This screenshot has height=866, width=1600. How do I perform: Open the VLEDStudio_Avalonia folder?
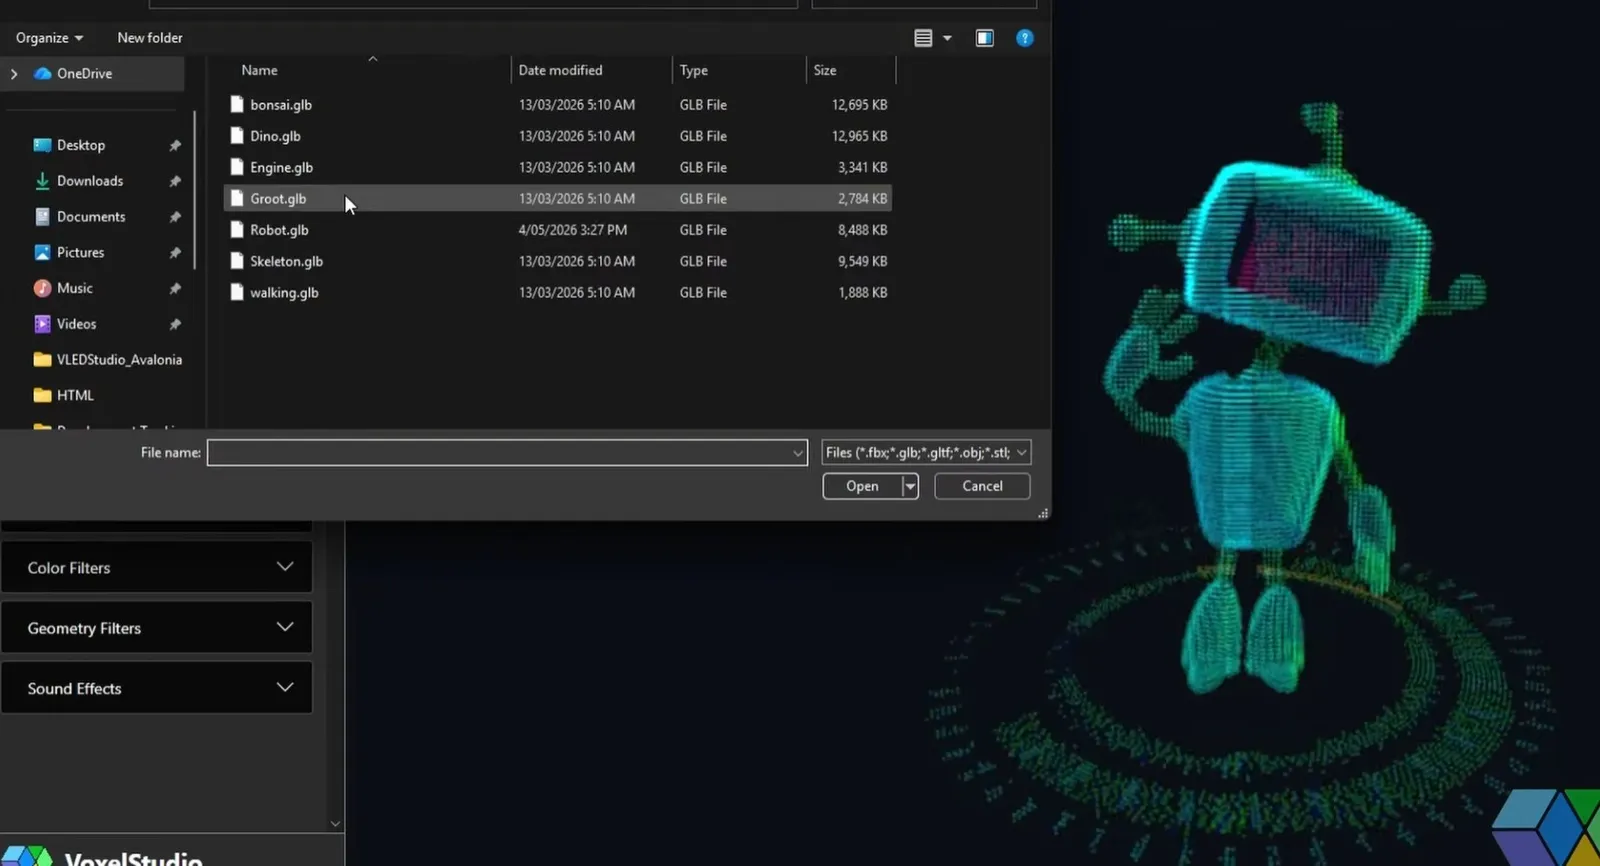119,360
